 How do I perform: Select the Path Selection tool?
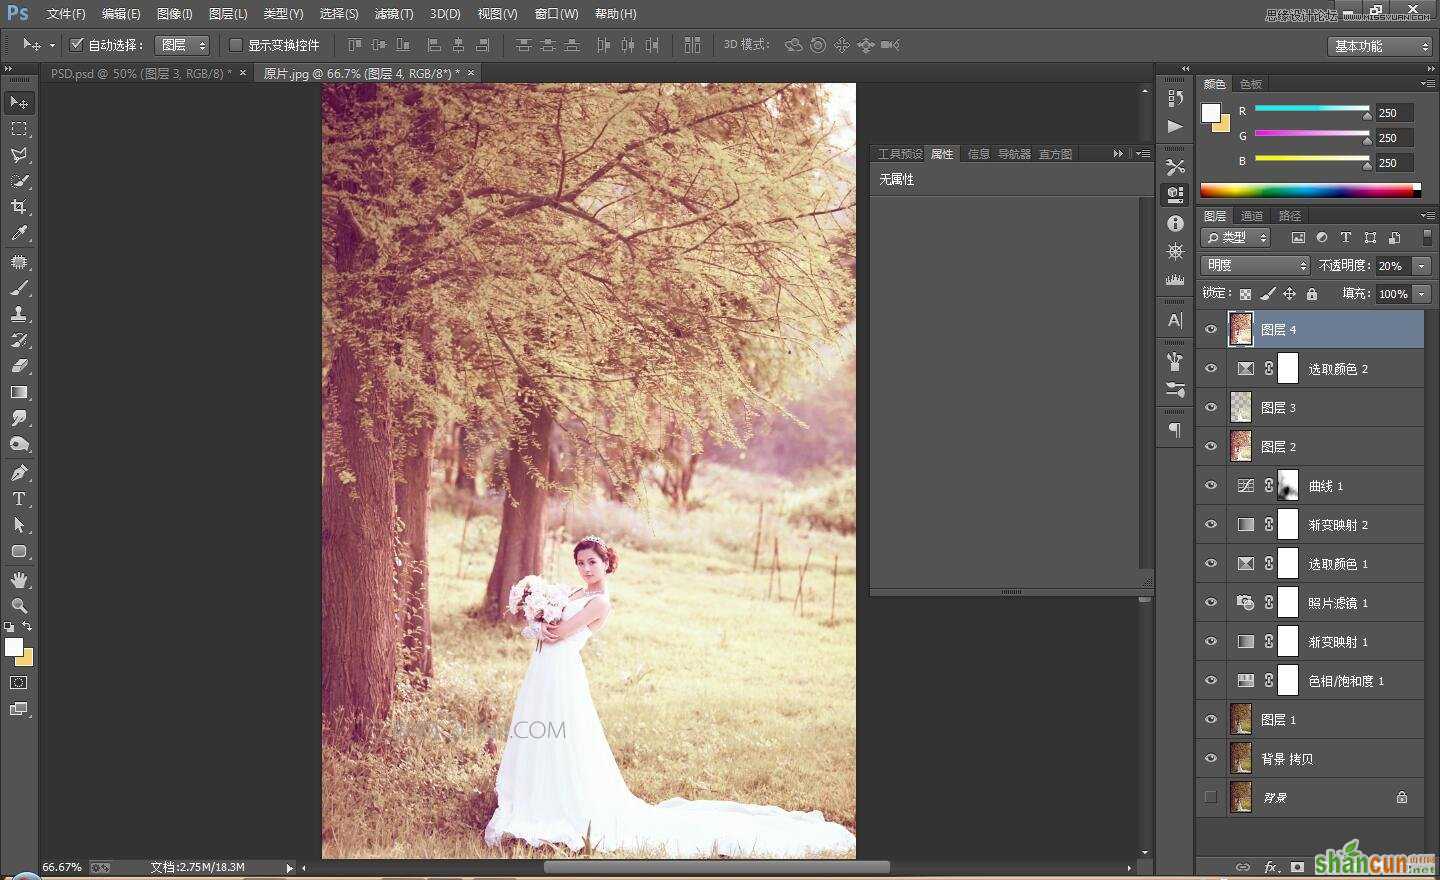19,525
